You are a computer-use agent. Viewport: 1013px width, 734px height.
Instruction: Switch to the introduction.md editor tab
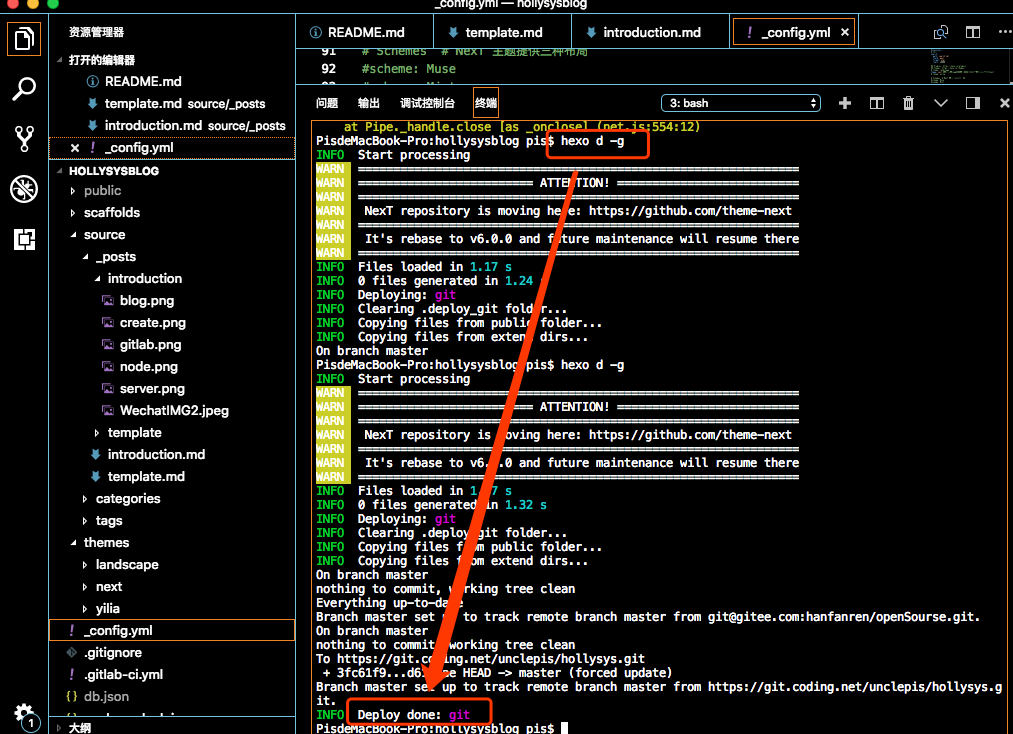click(651, 32)
